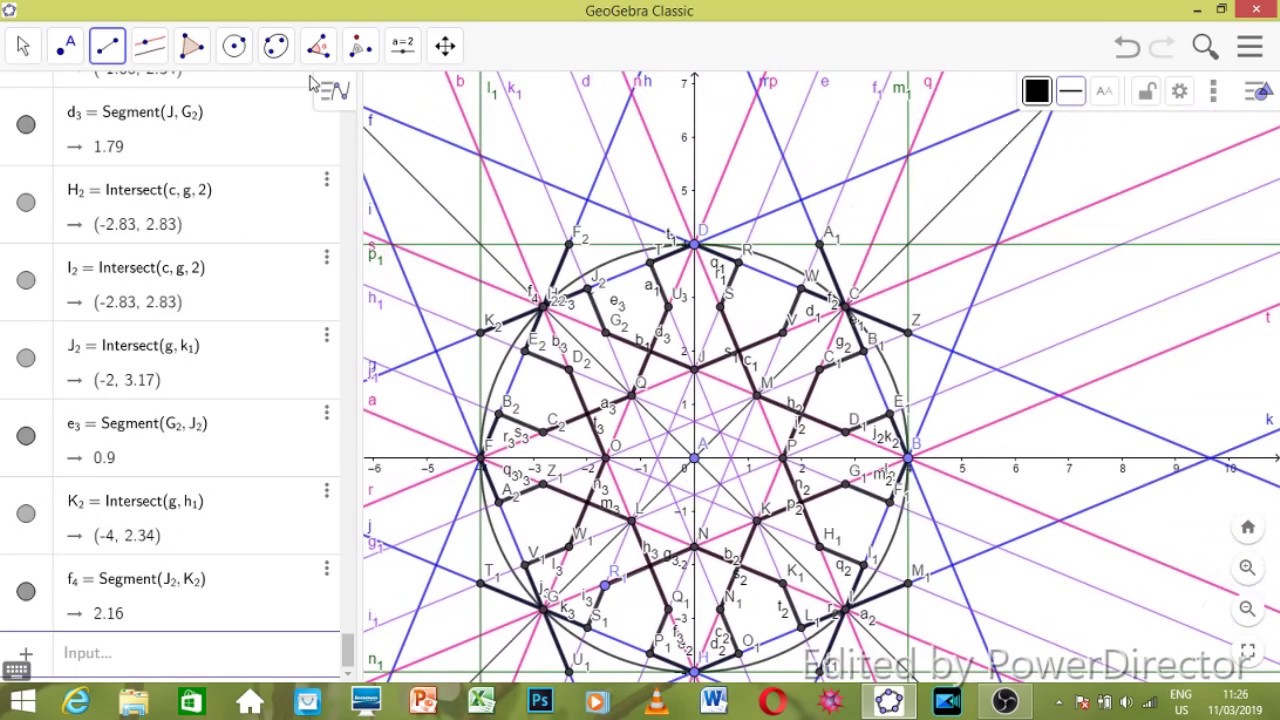Click blue point D at top of circle
1280x720 pixels.
tap(695, 244)
